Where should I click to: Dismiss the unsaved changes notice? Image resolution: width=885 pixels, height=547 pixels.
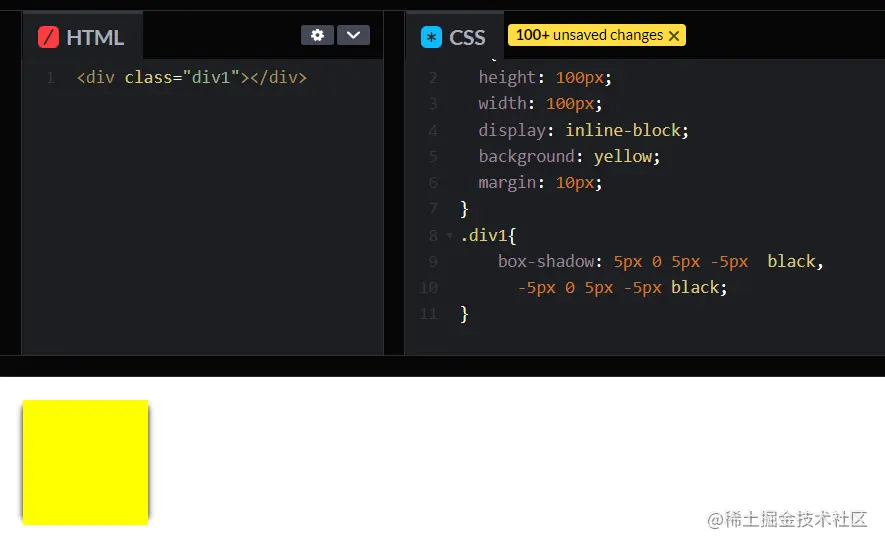coord(674,36)
